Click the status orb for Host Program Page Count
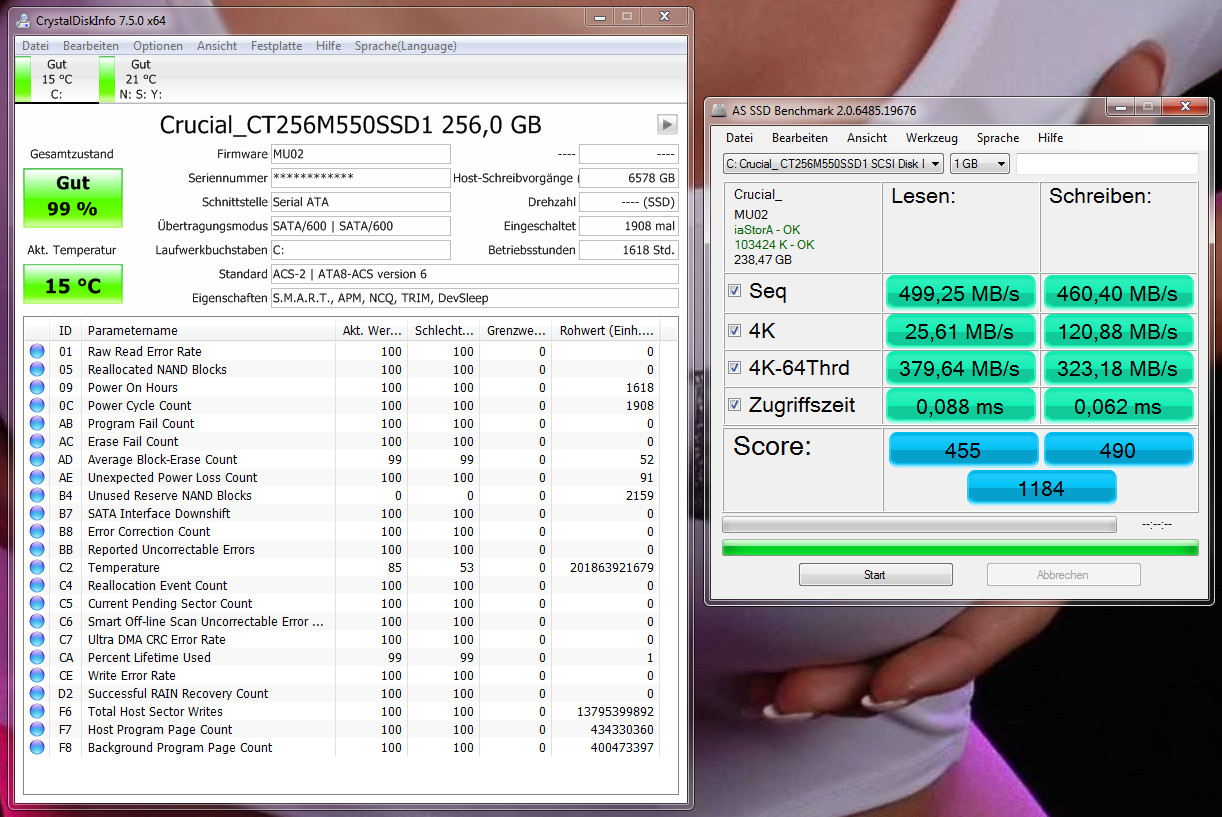The height and width of the screenshot is (817, 1222). pyautogui.click(x=37, y=729)
